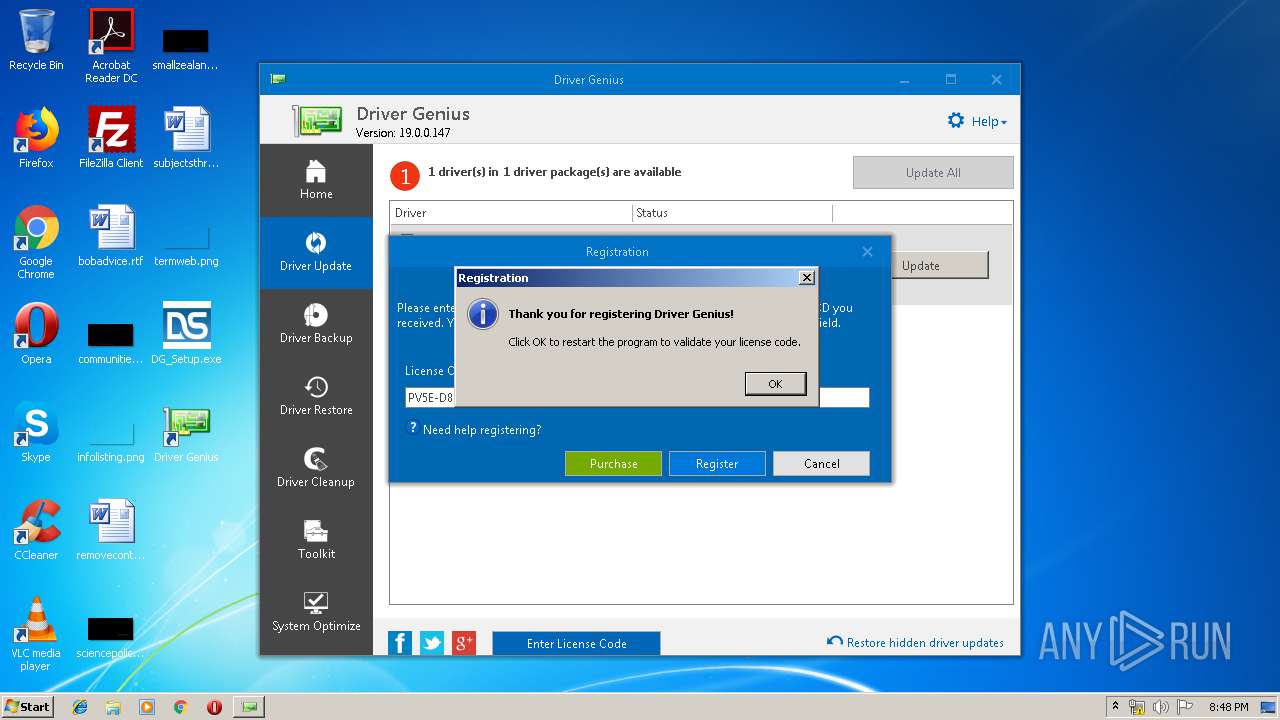
Task: Open the Twitter share icon
Action: (x=432, y=643)
